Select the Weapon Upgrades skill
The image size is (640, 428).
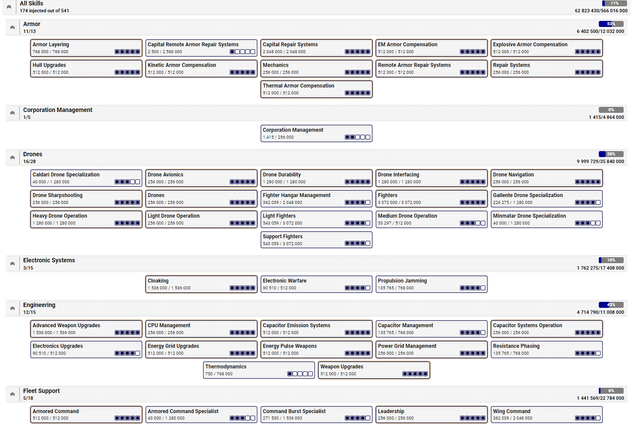[x=374, y=370]
